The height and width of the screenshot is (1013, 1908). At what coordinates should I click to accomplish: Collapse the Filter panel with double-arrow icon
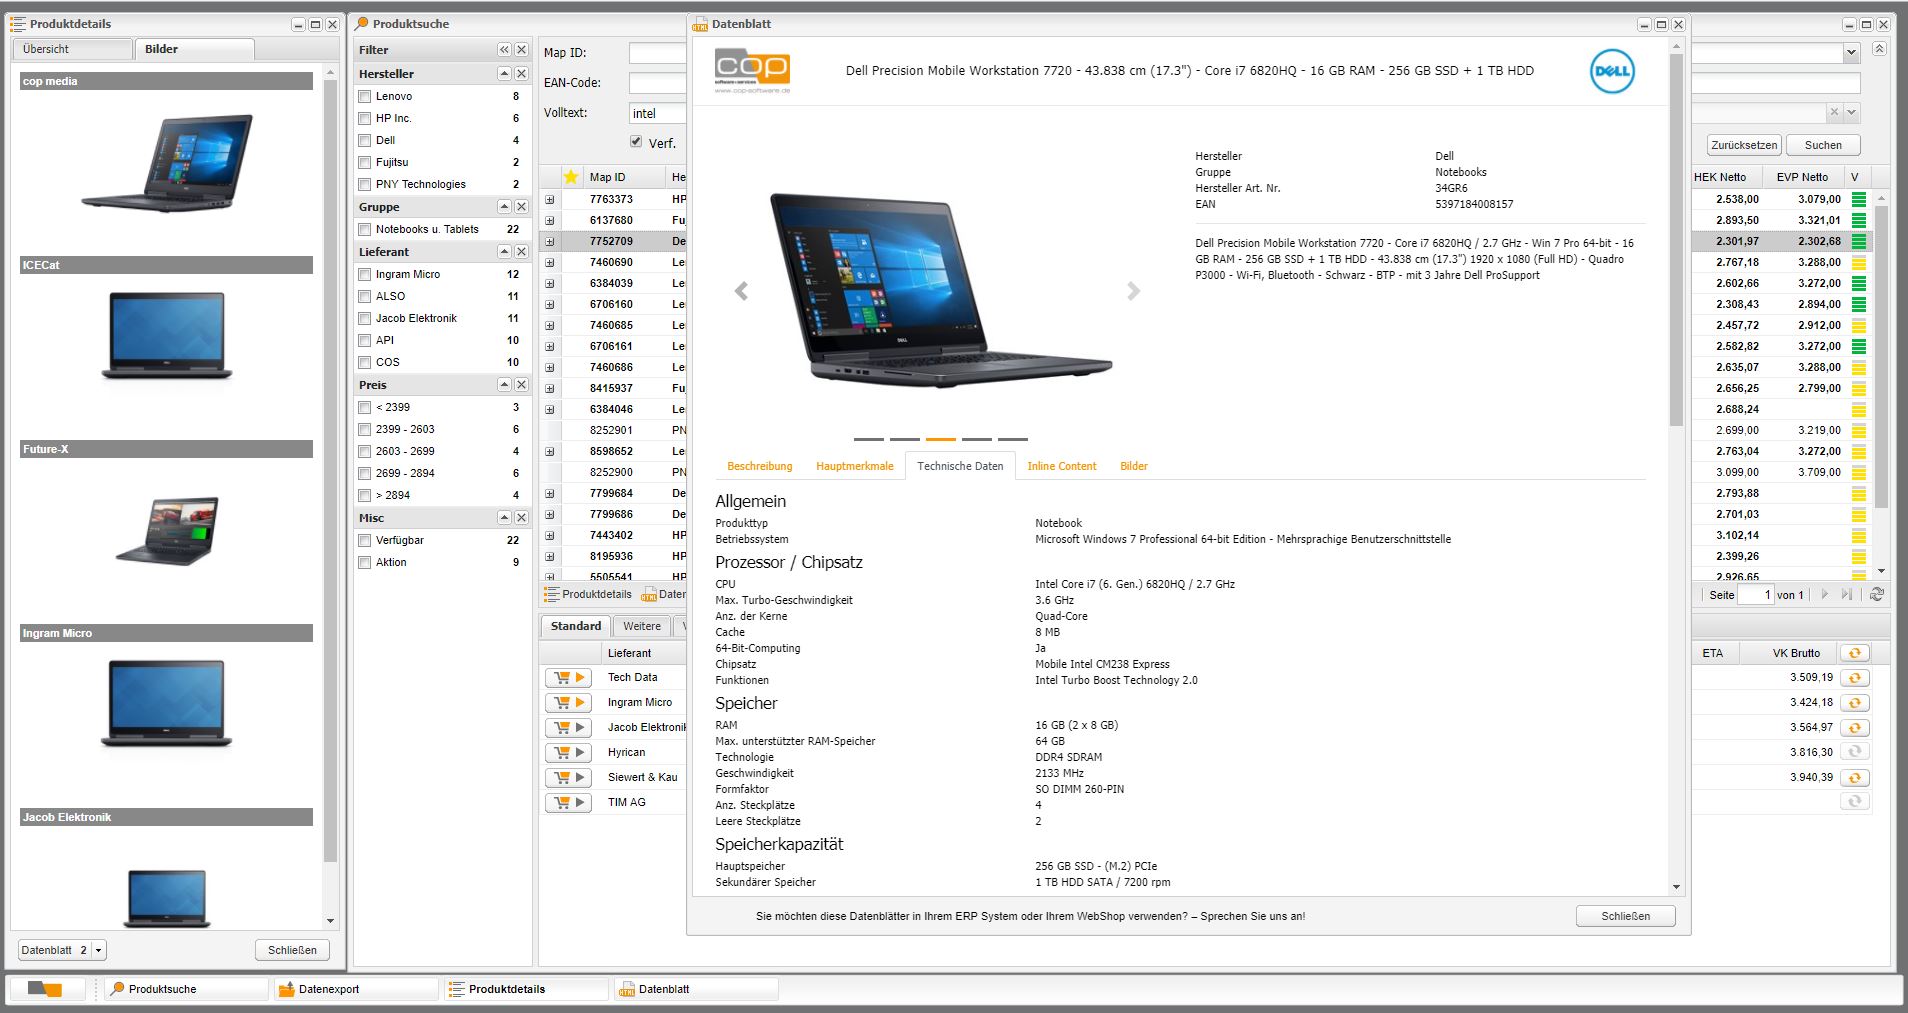(x=504, y=50)
